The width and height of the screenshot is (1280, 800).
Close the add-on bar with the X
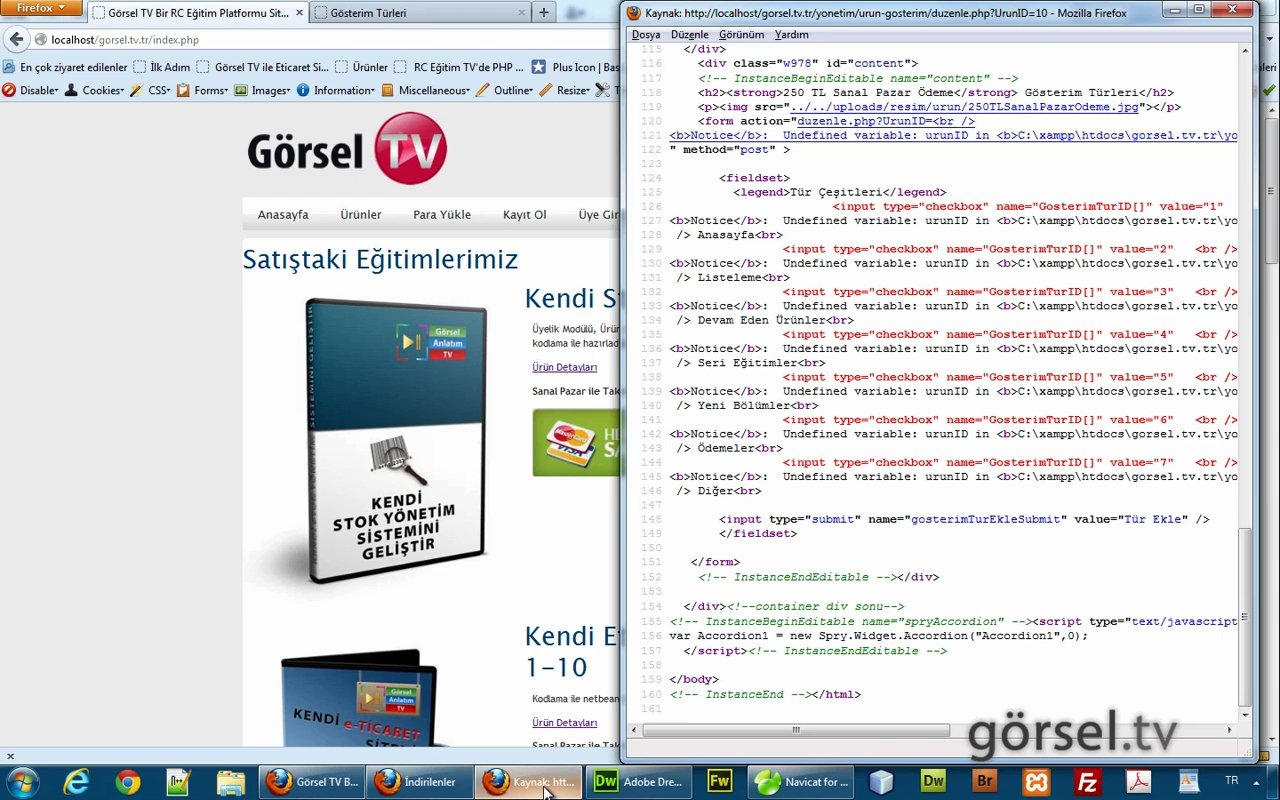click(9, 756)
